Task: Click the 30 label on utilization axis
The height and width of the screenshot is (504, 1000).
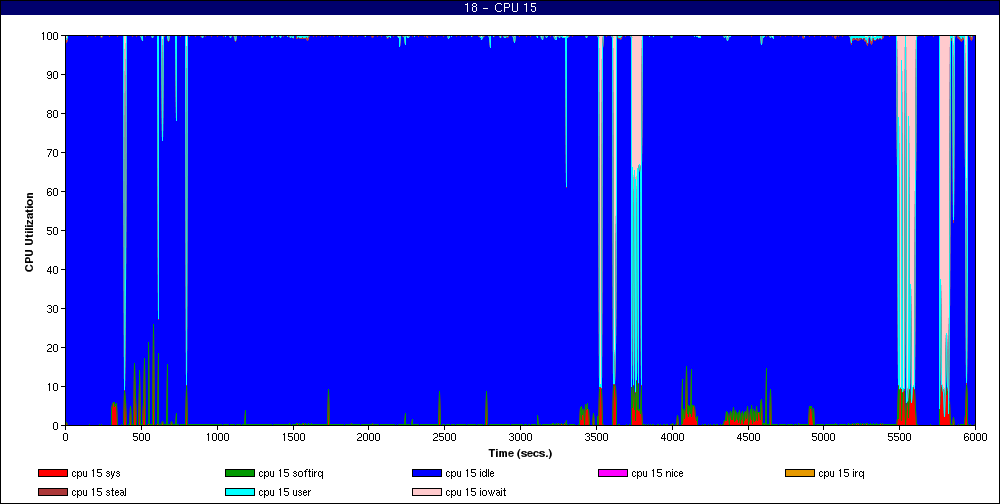Action: [54, 309]
